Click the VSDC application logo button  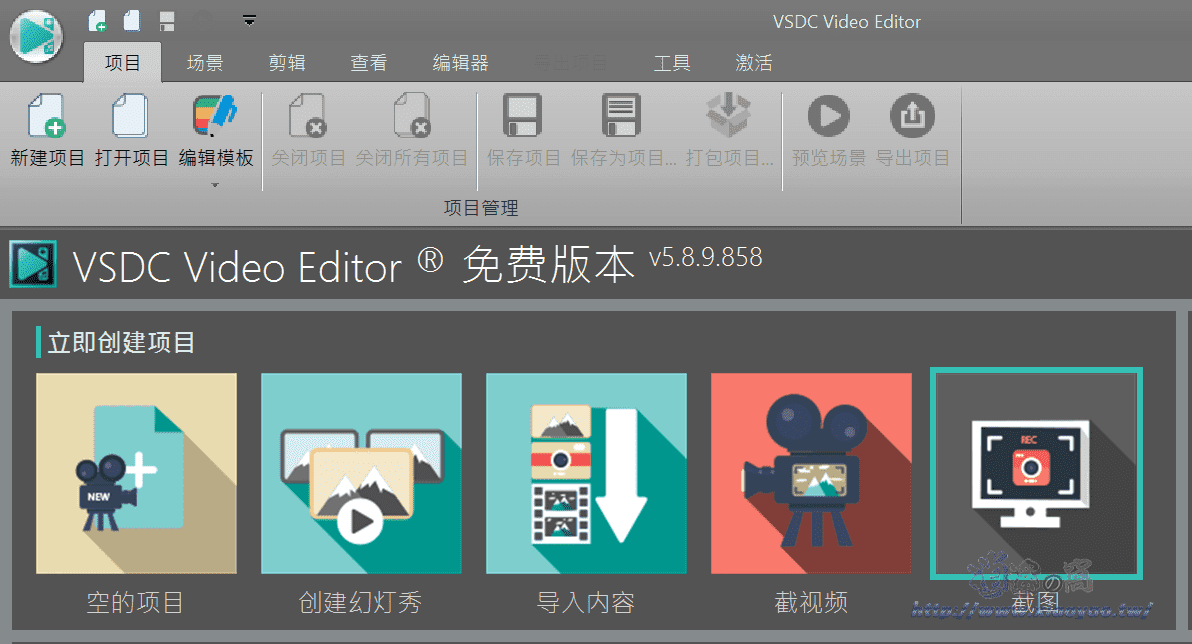(36, 36)
